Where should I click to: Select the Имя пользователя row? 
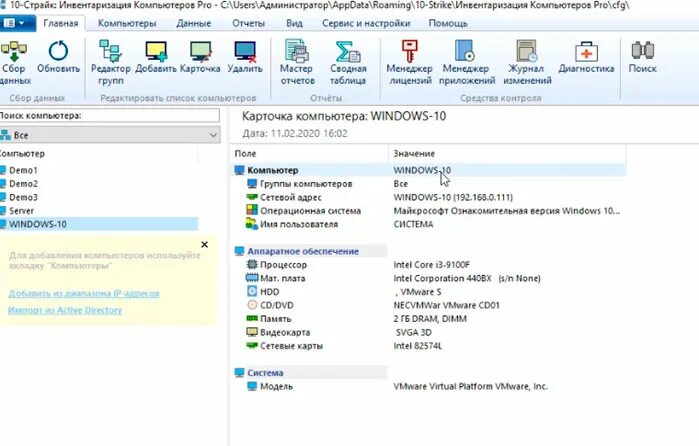pyautogui.click(x=430, y=224)
